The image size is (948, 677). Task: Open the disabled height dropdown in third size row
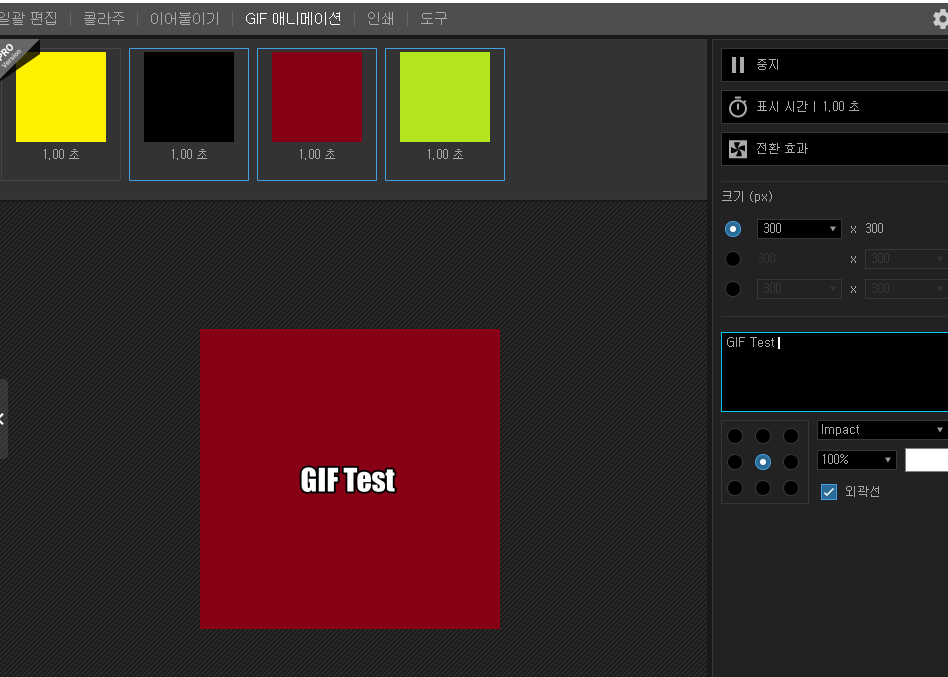tap(907, 289)
